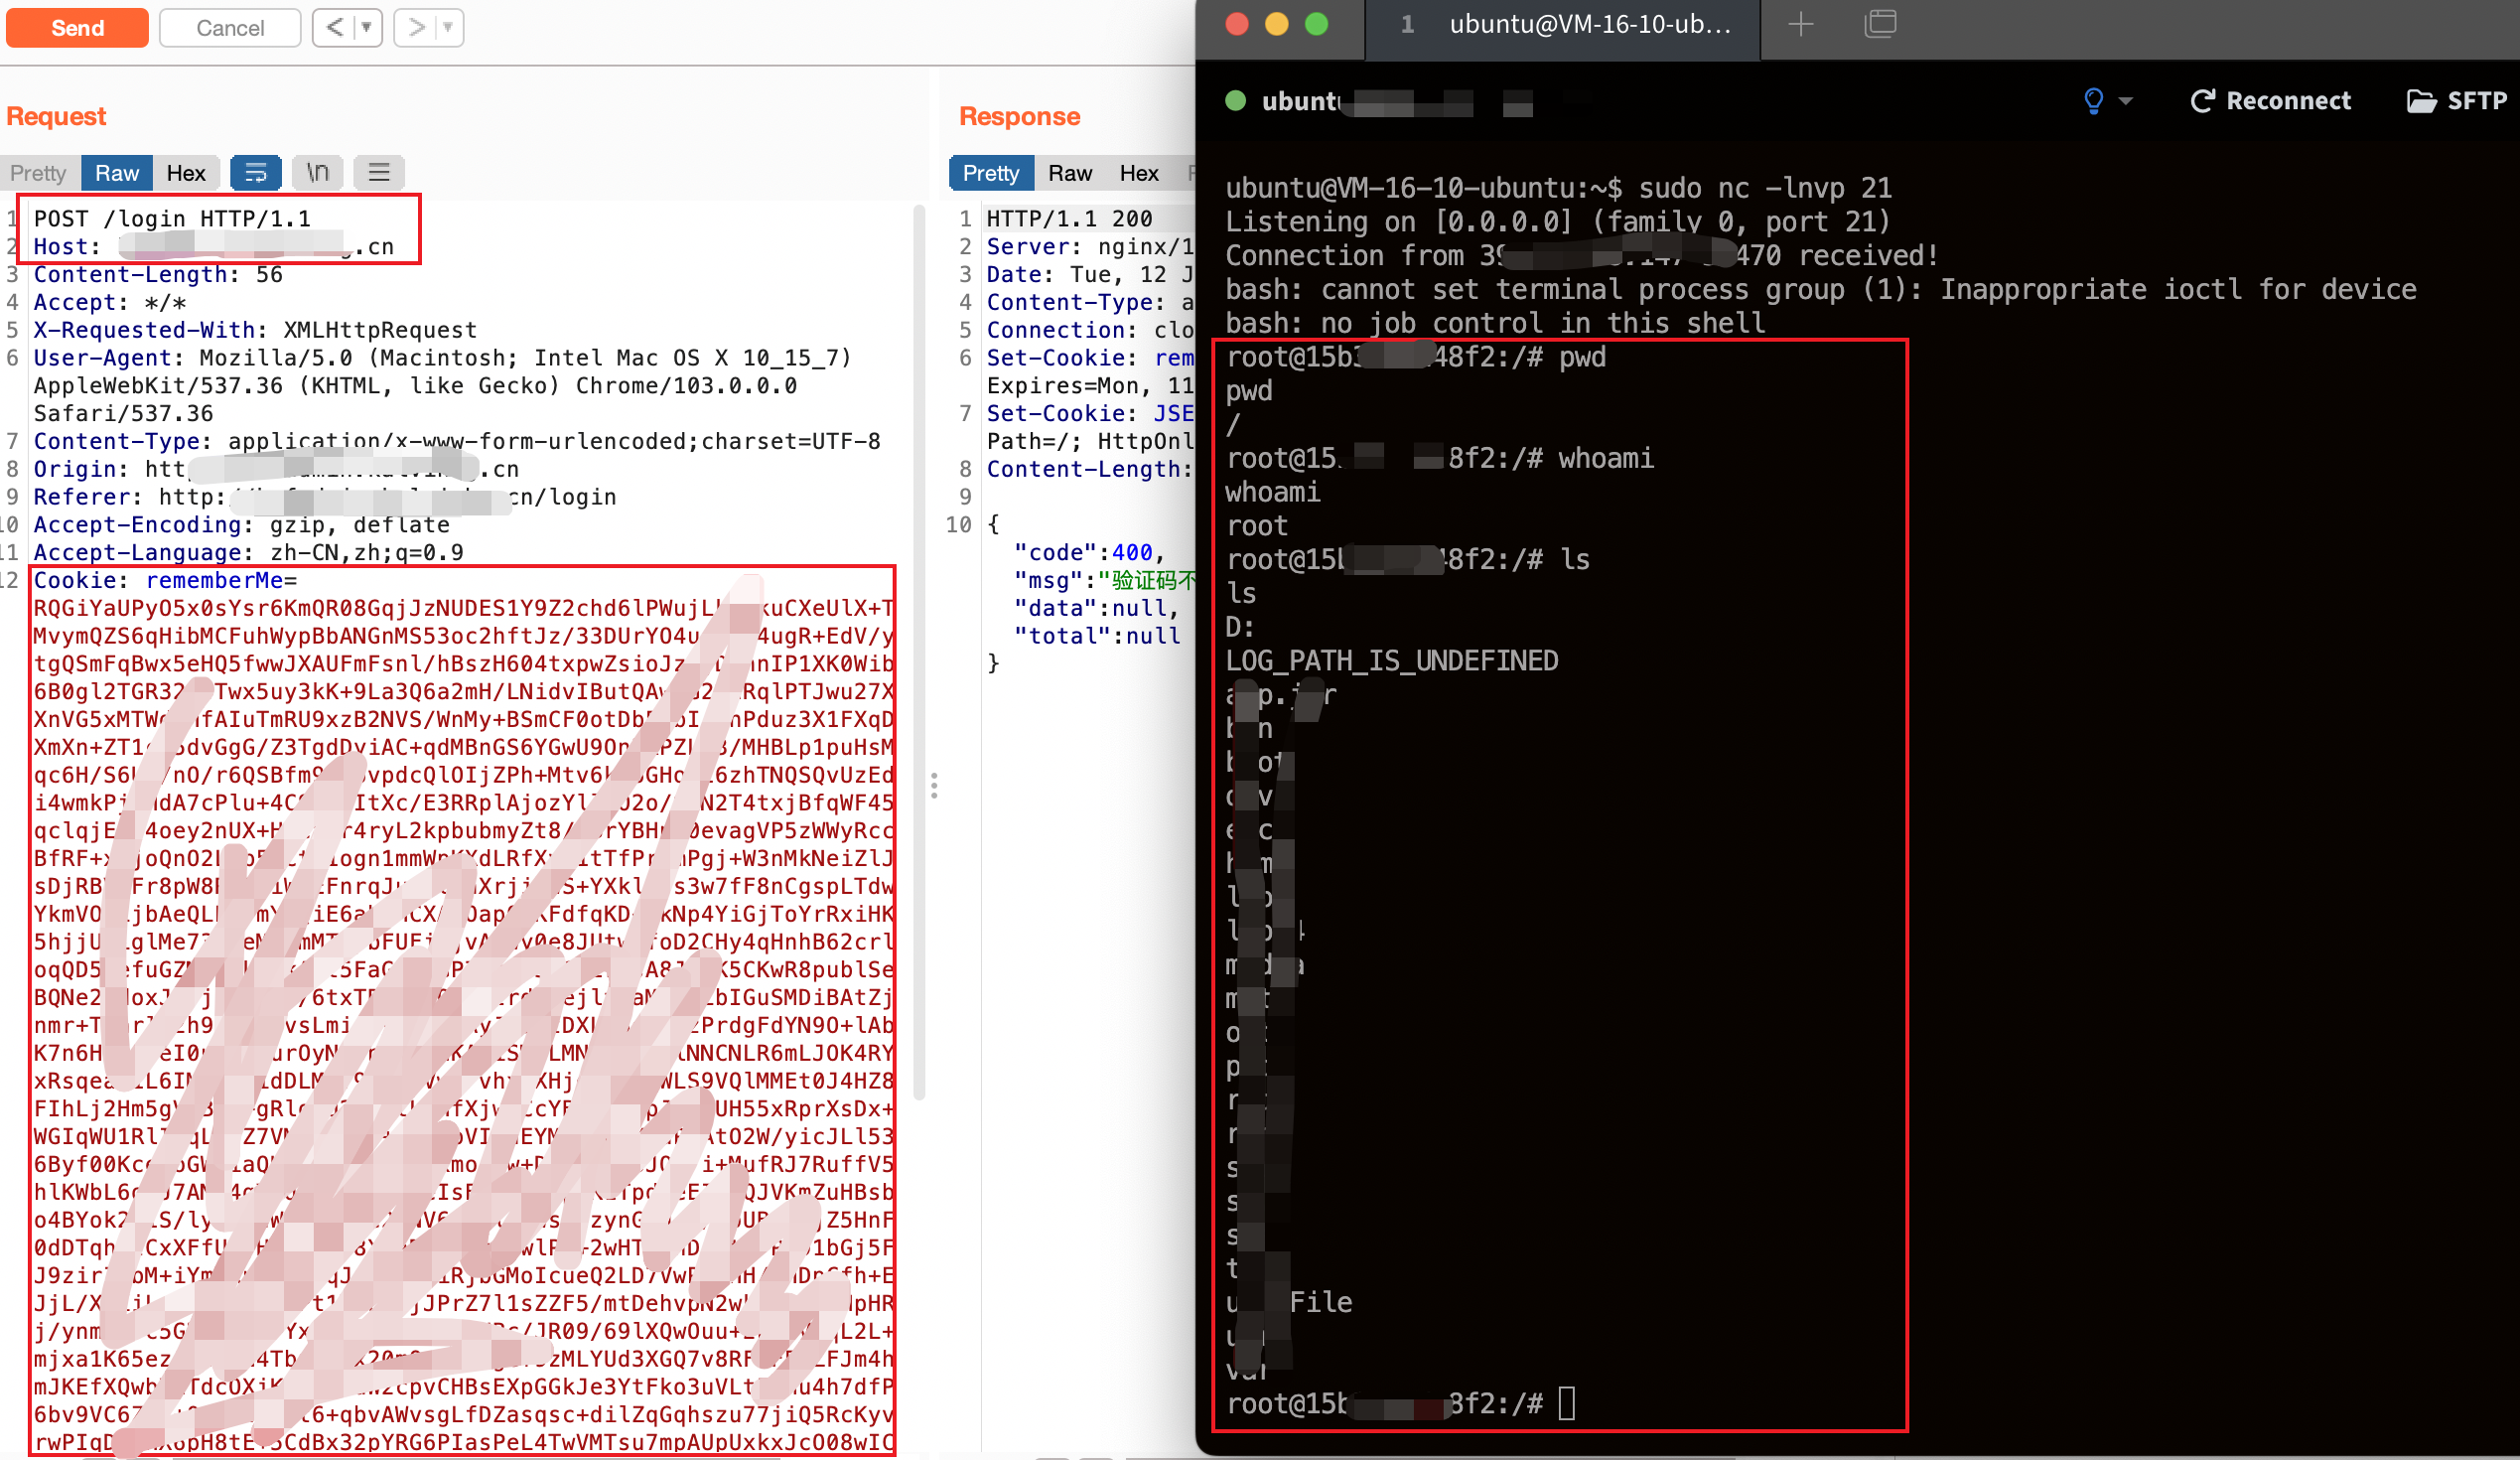Click LOG_PATH_IS_UNDEFINED in terminal output
This screenshot has width=2520, height=1460.
[x=1392, y=661]
